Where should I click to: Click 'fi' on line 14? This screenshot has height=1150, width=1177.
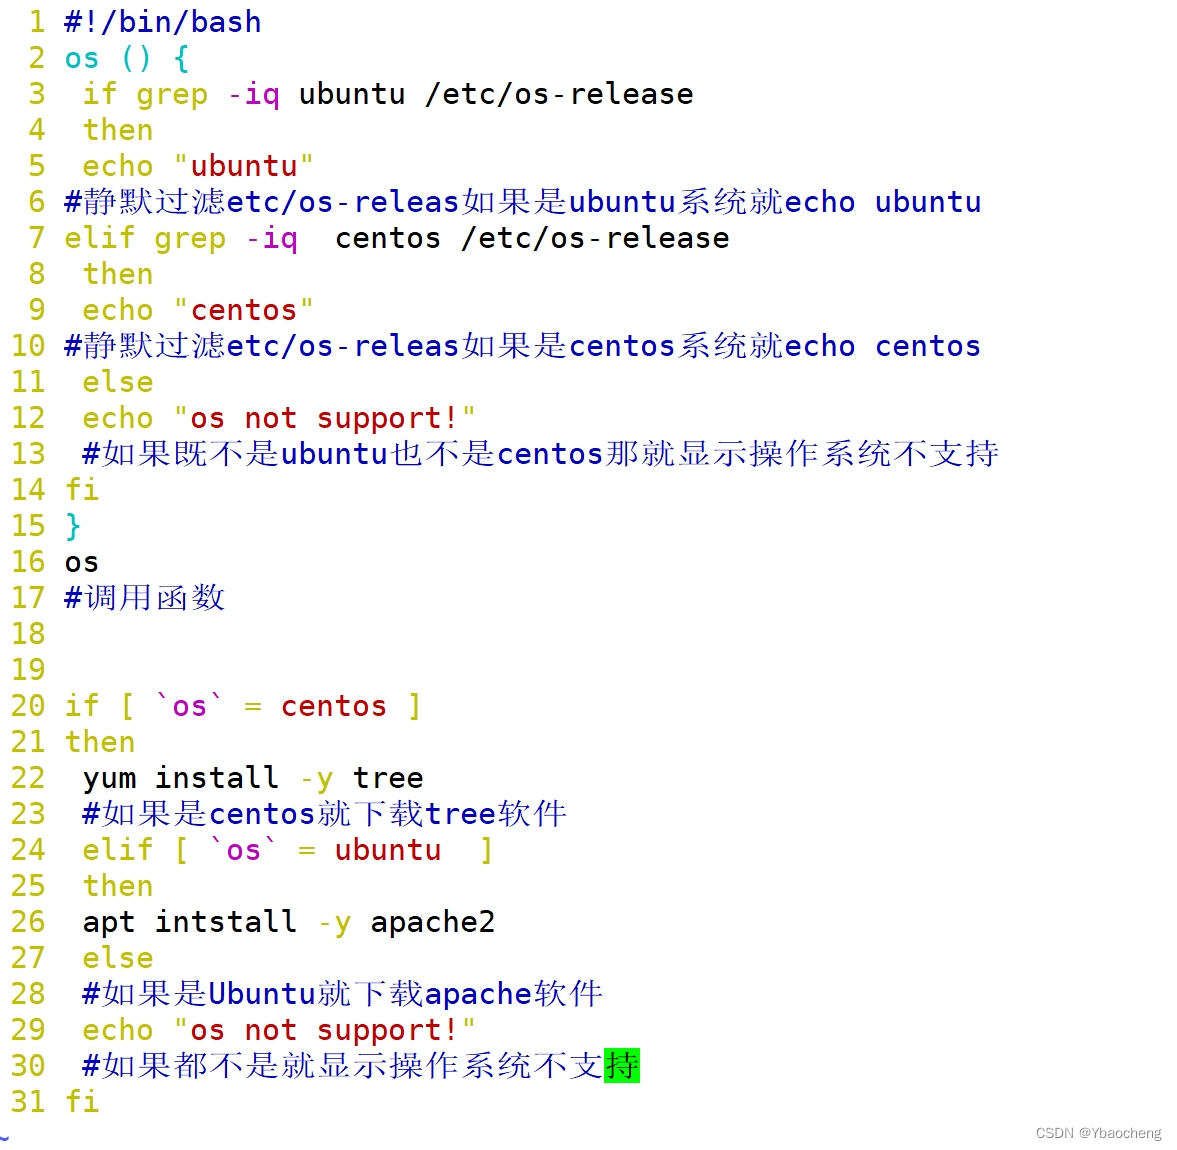pos(82,490)
